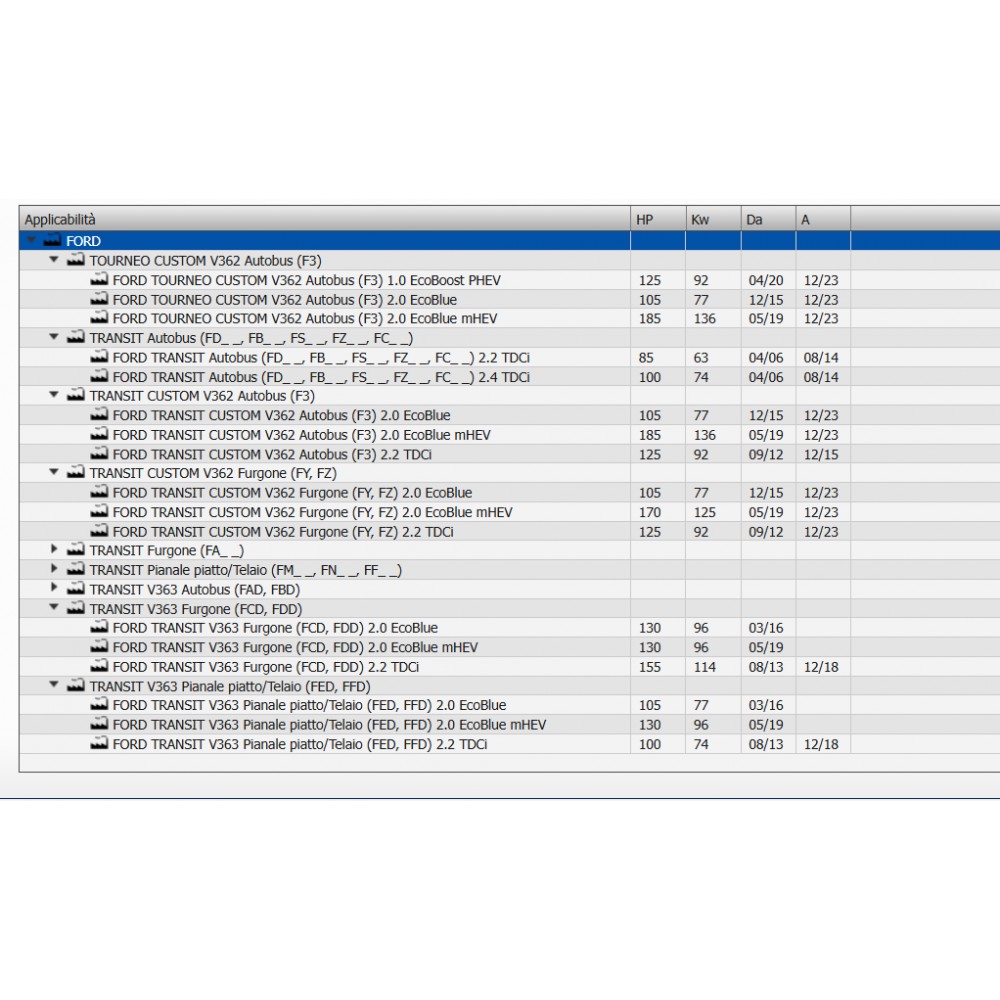1000x1000 pixels.
Task: Expand the TRANSIT Furgone (FA_ _) group
Action: [54, 551]
